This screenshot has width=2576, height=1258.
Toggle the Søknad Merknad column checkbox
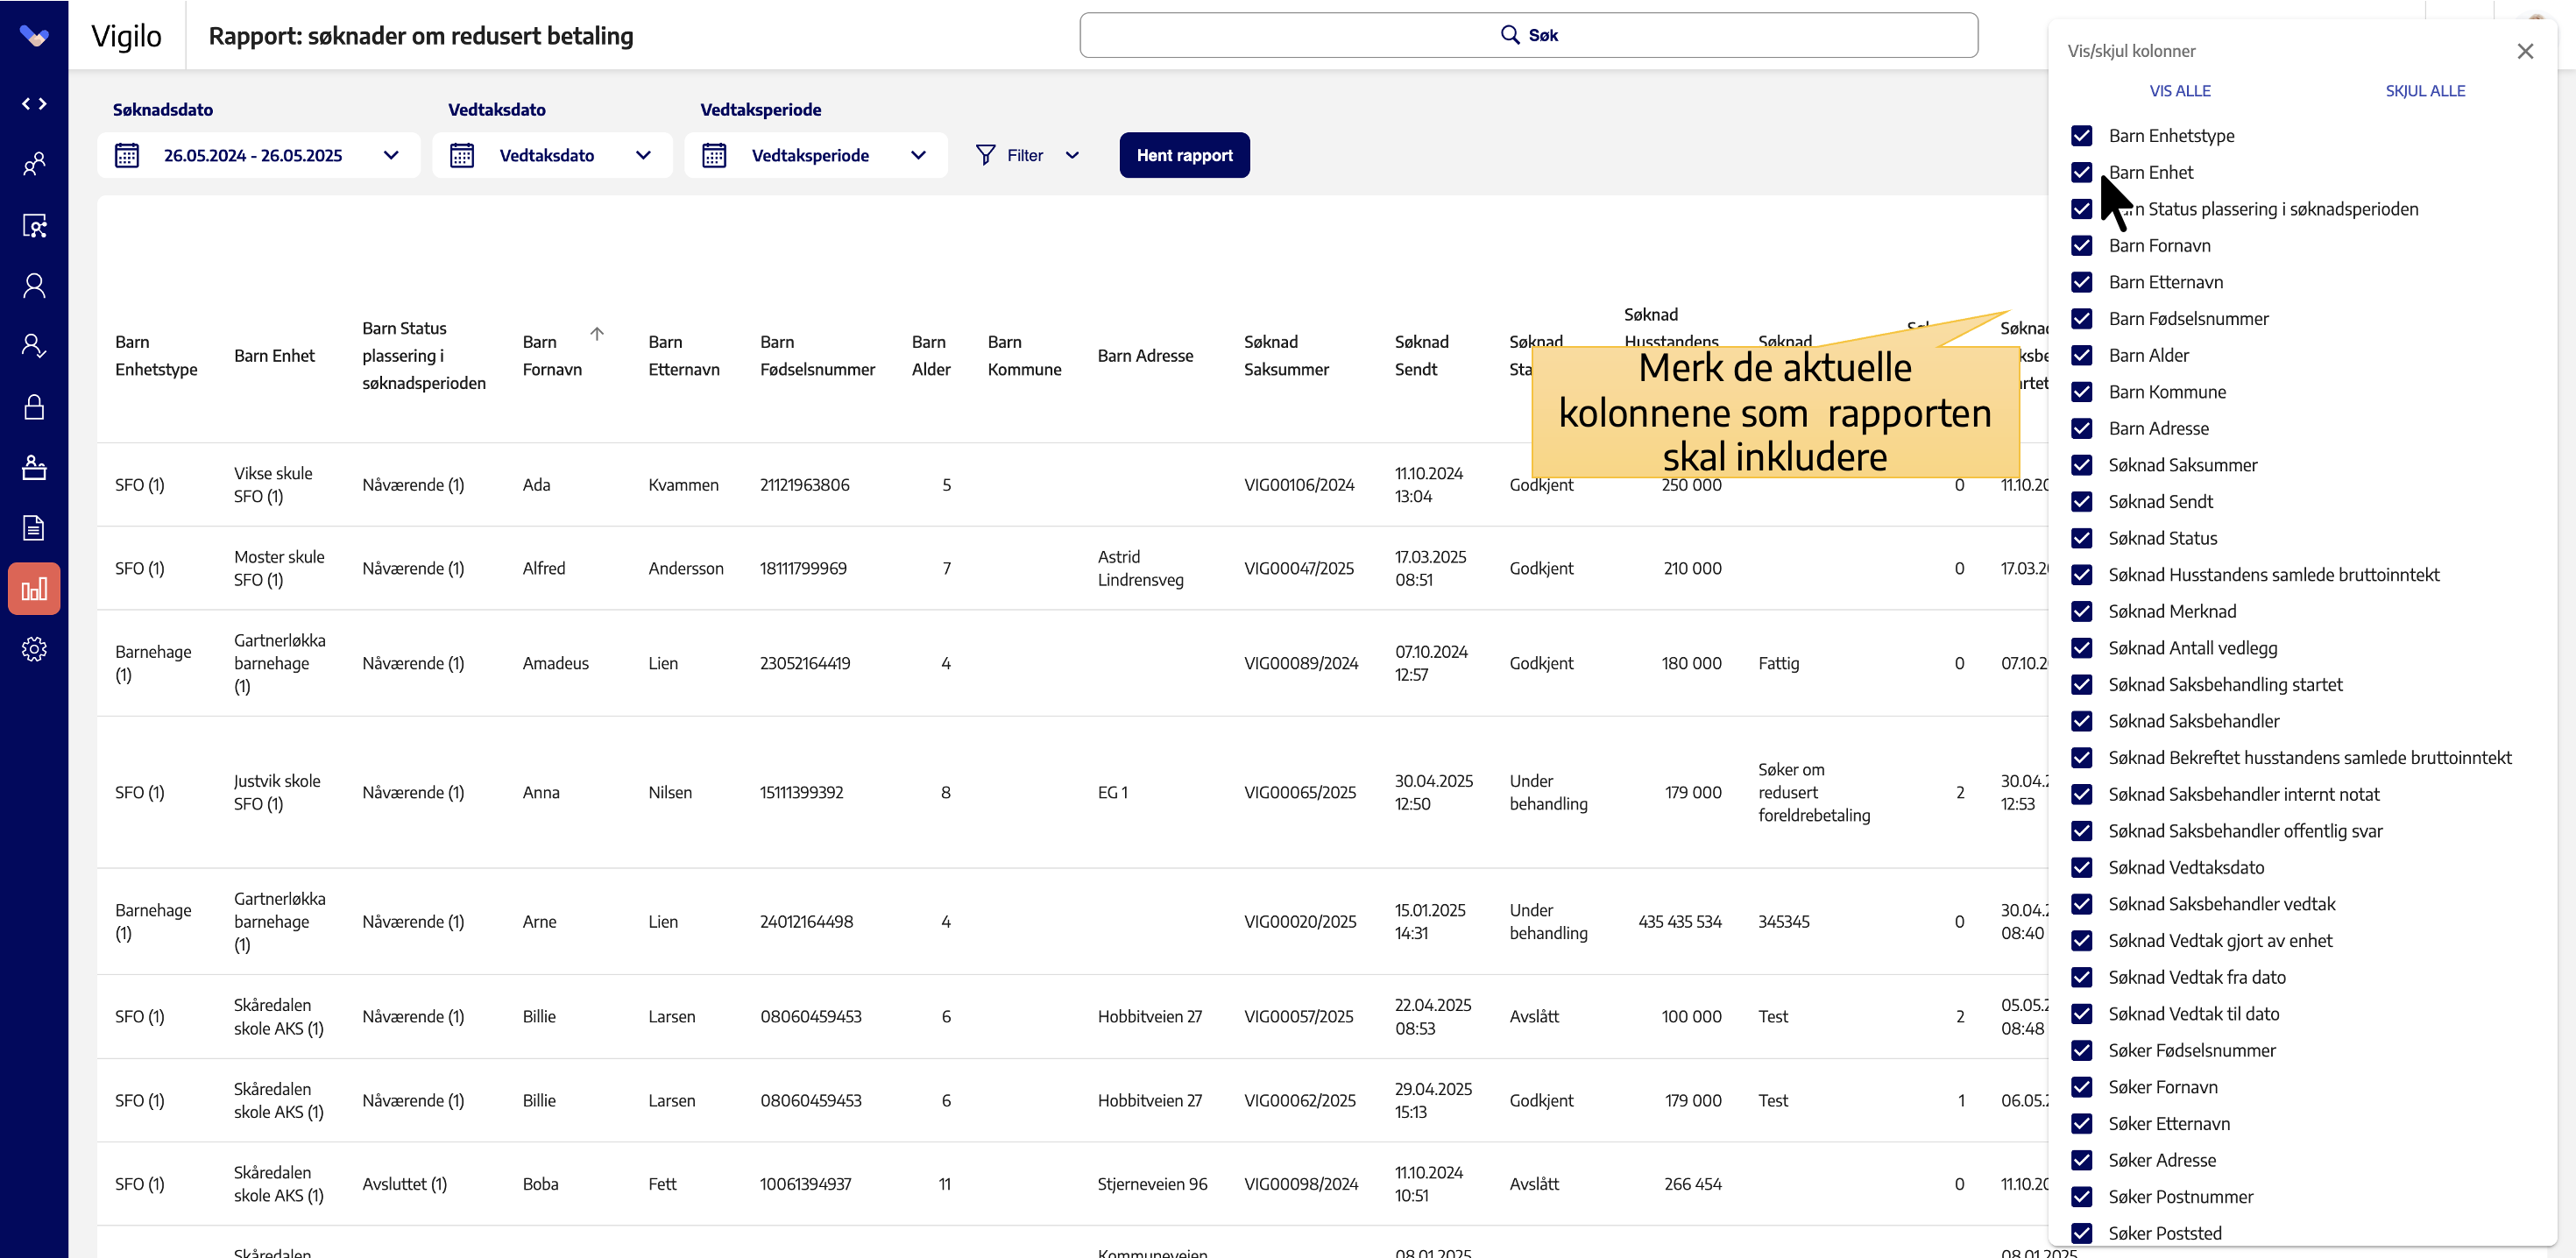[x=2082, y=612]
